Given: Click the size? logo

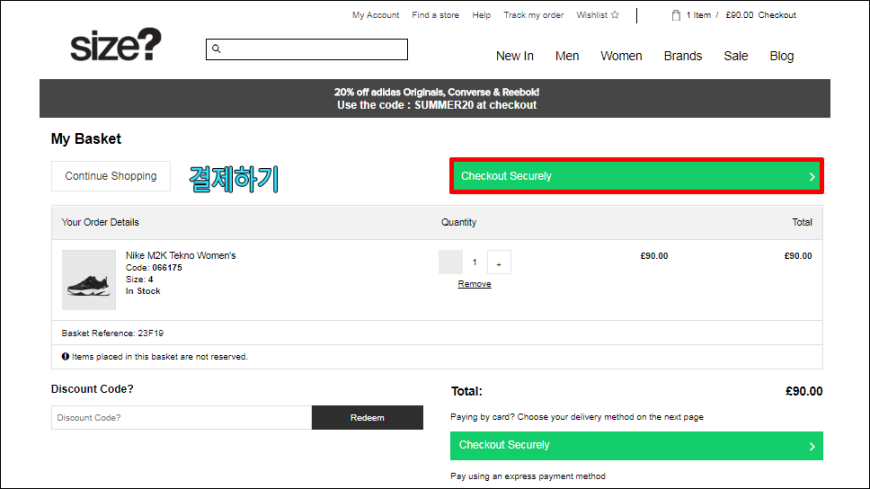Looking at the screenshot, I should (x=116, y=44).
